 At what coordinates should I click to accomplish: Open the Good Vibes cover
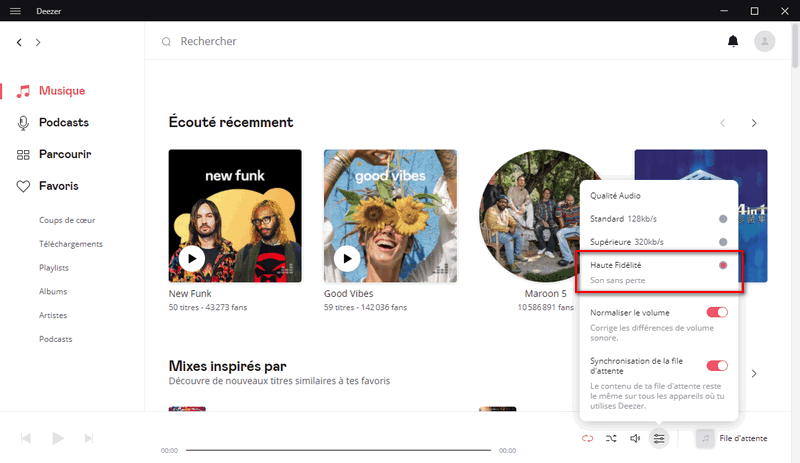(x=390, y=216)
